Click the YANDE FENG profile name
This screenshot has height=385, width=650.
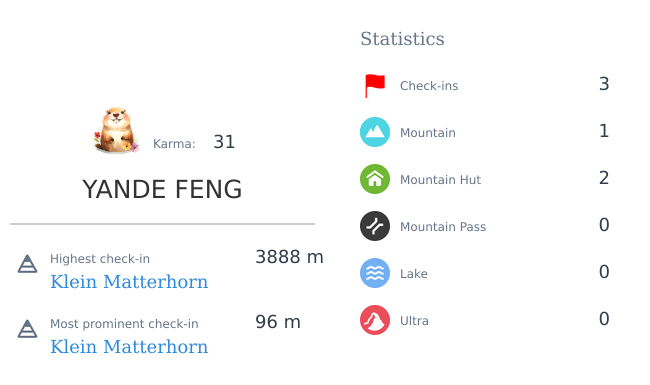tap(162, 189)
